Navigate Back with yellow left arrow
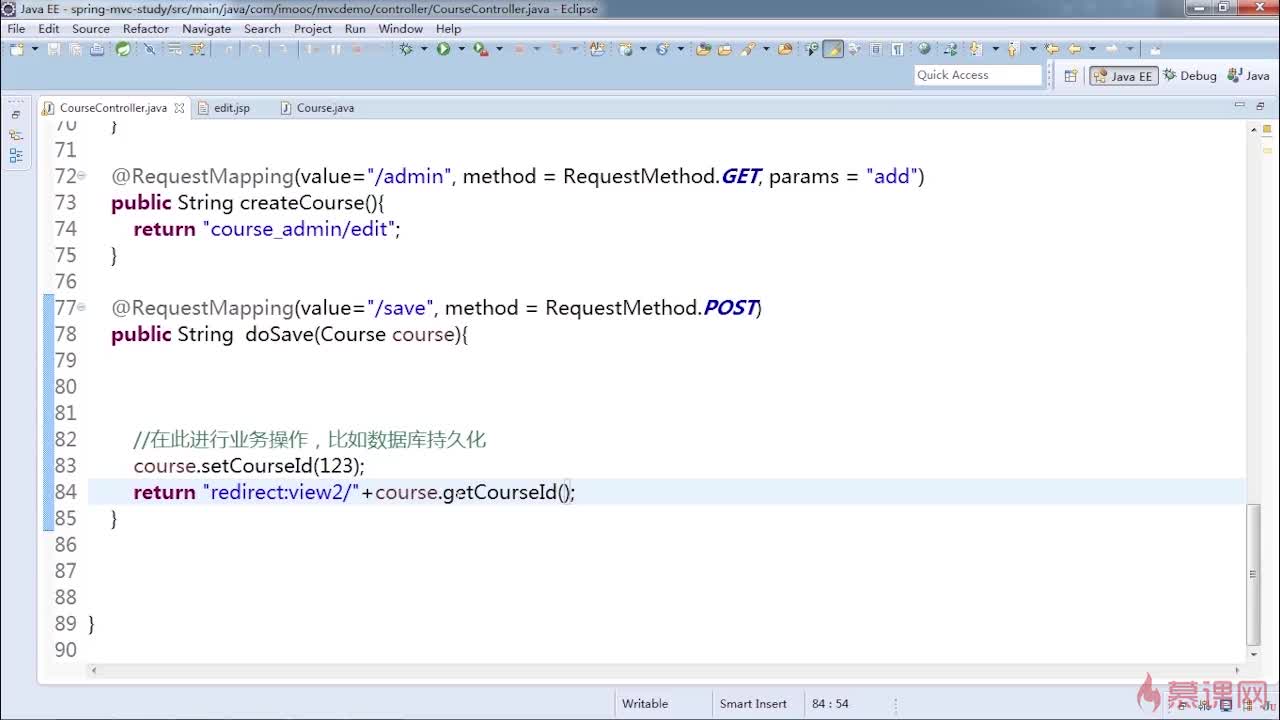The width and height of the screenshot is (1280, 720). [1074, 49]
